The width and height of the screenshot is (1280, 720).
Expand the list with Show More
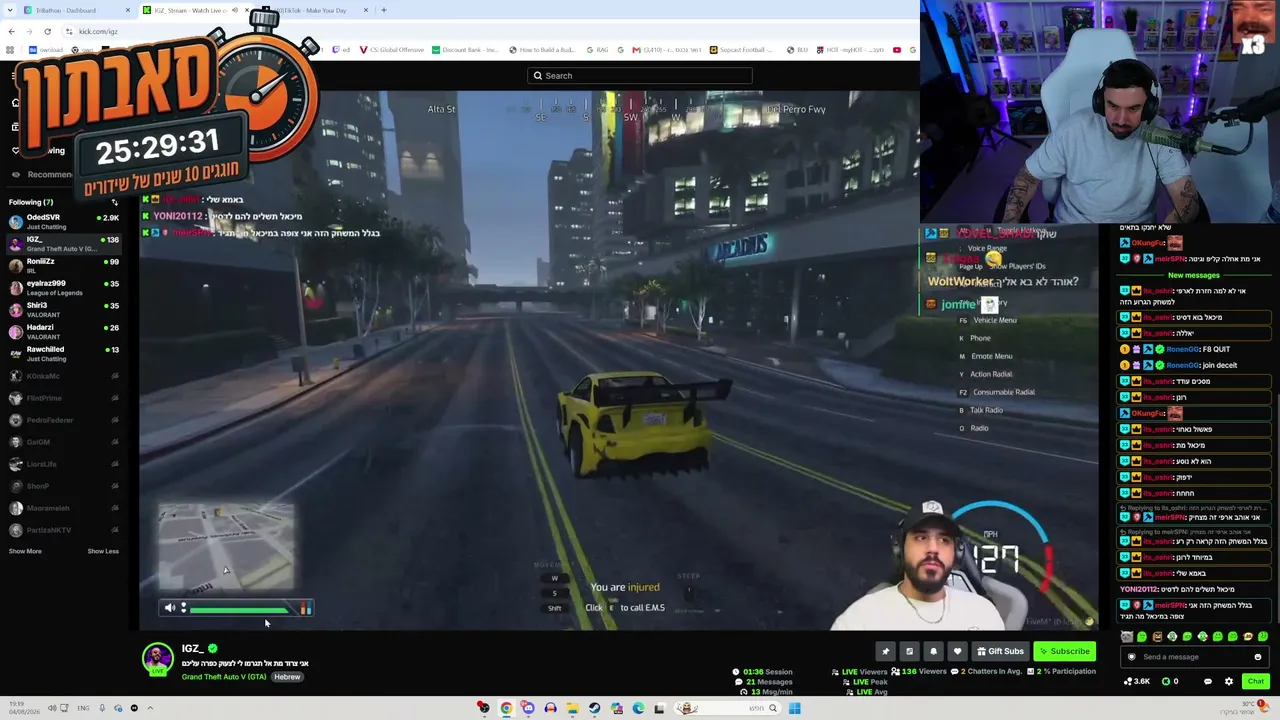pyautogui.click(x=25, y=551)
